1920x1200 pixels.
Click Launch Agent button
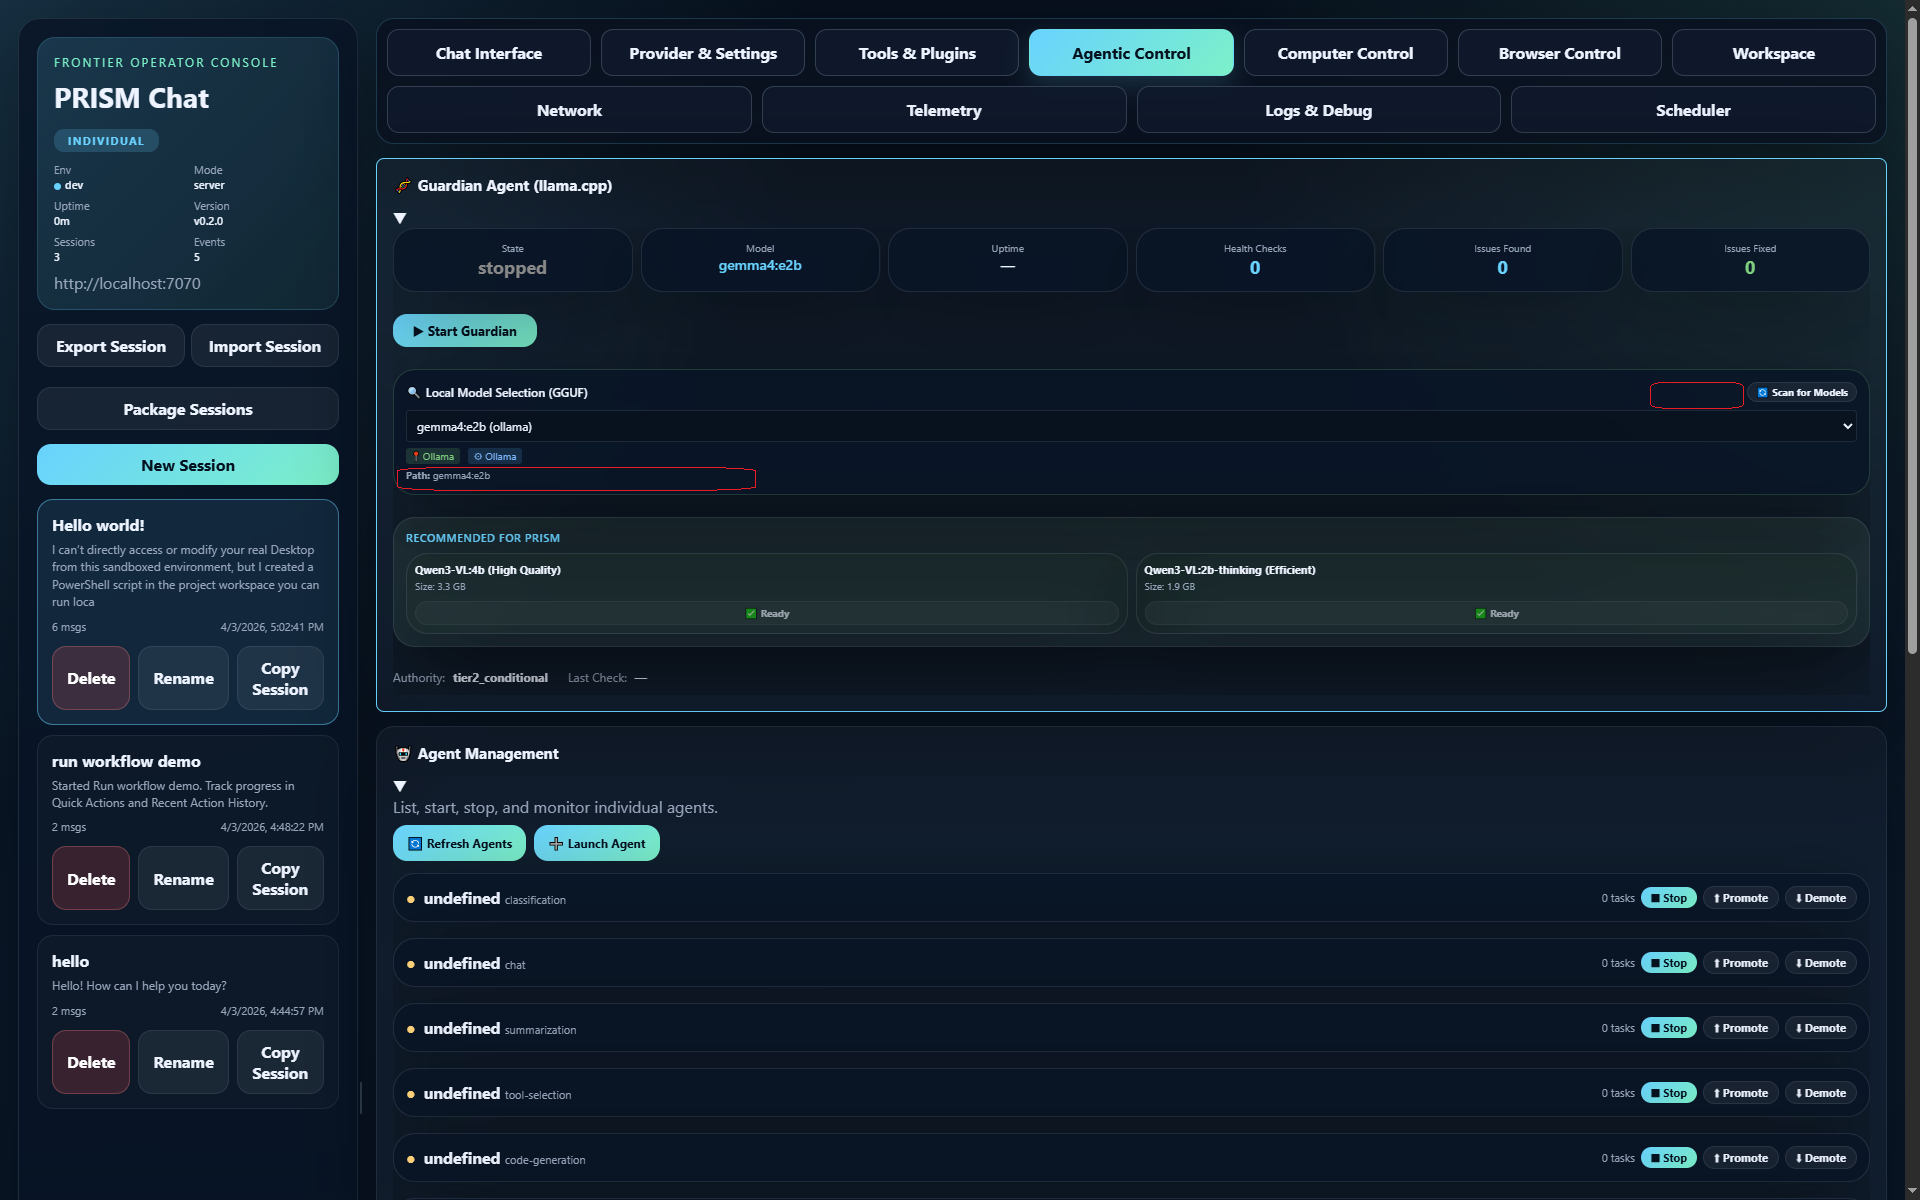(597, 844)
